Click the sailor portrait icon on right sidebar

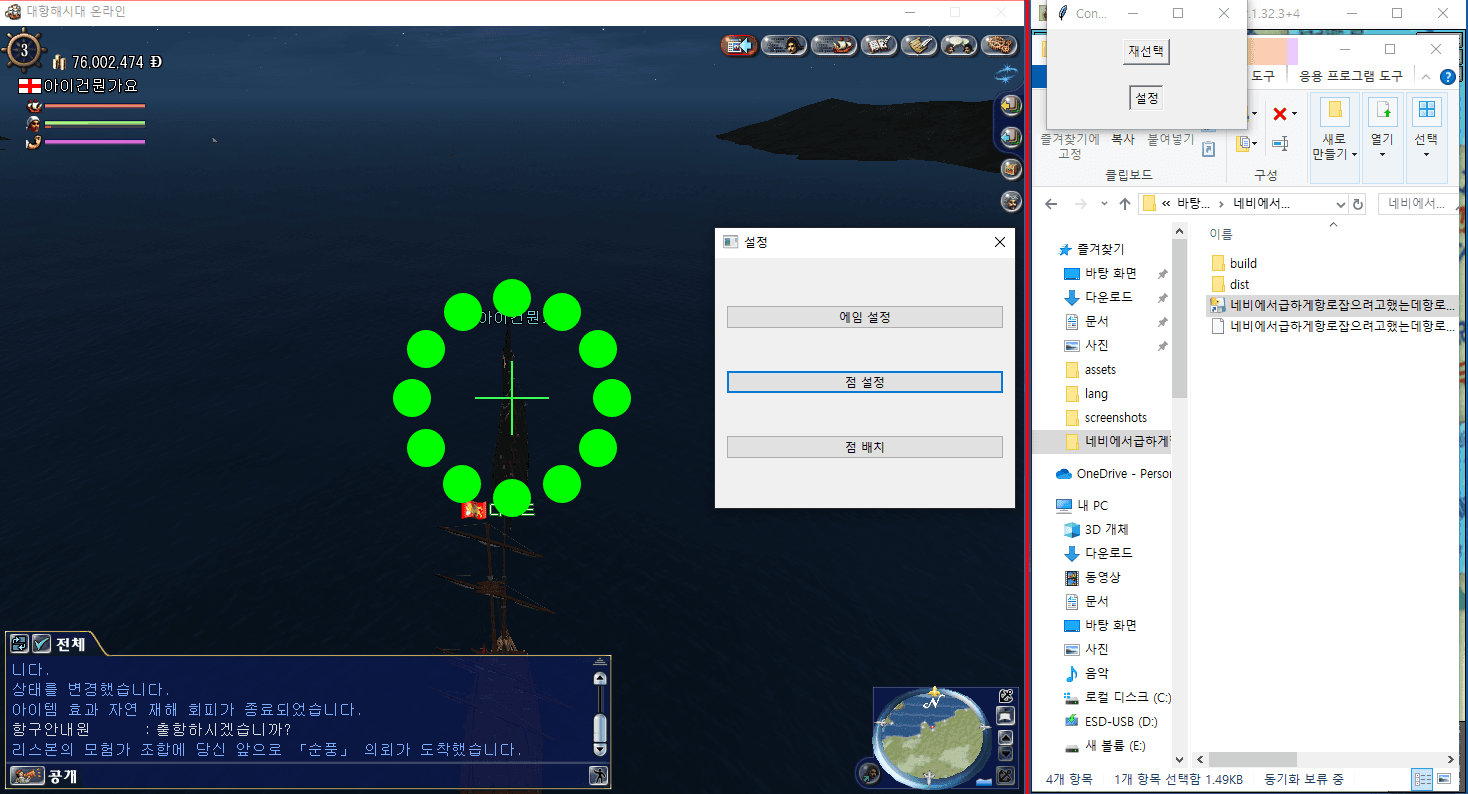(x=1011, y=201)
